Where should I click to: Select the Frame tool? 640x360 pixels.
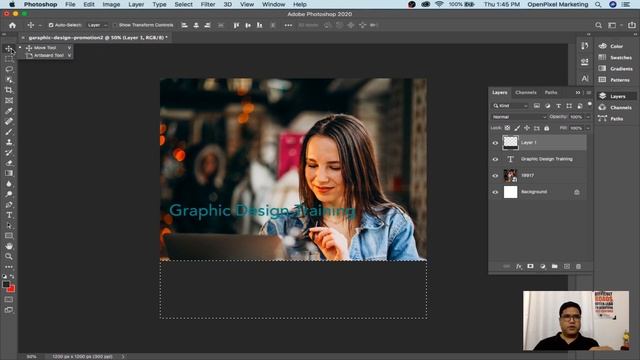pyautogui.click(x=9, y=100)
